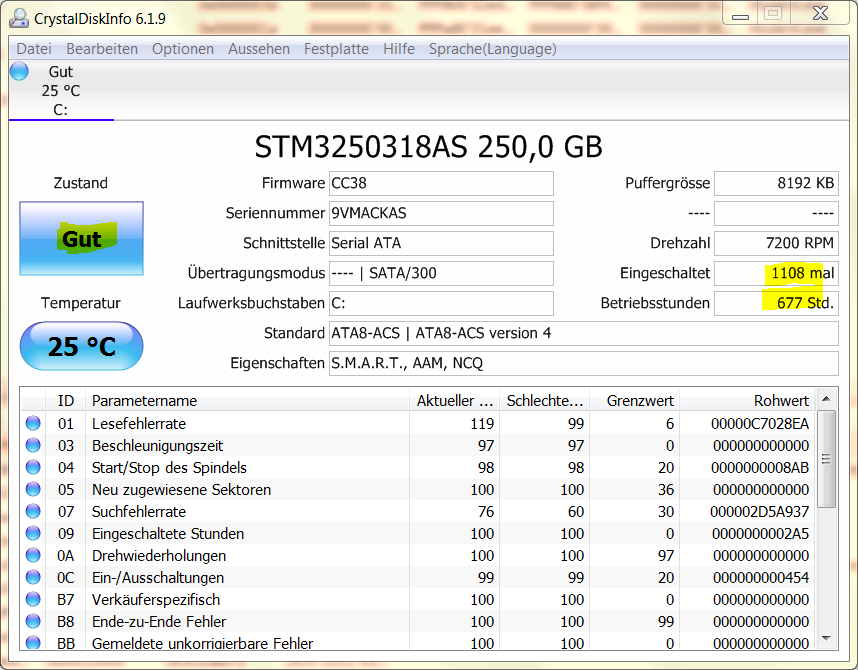Click the Gut health status button
This screenshot has width=858, height=670.
click(82, 239)
